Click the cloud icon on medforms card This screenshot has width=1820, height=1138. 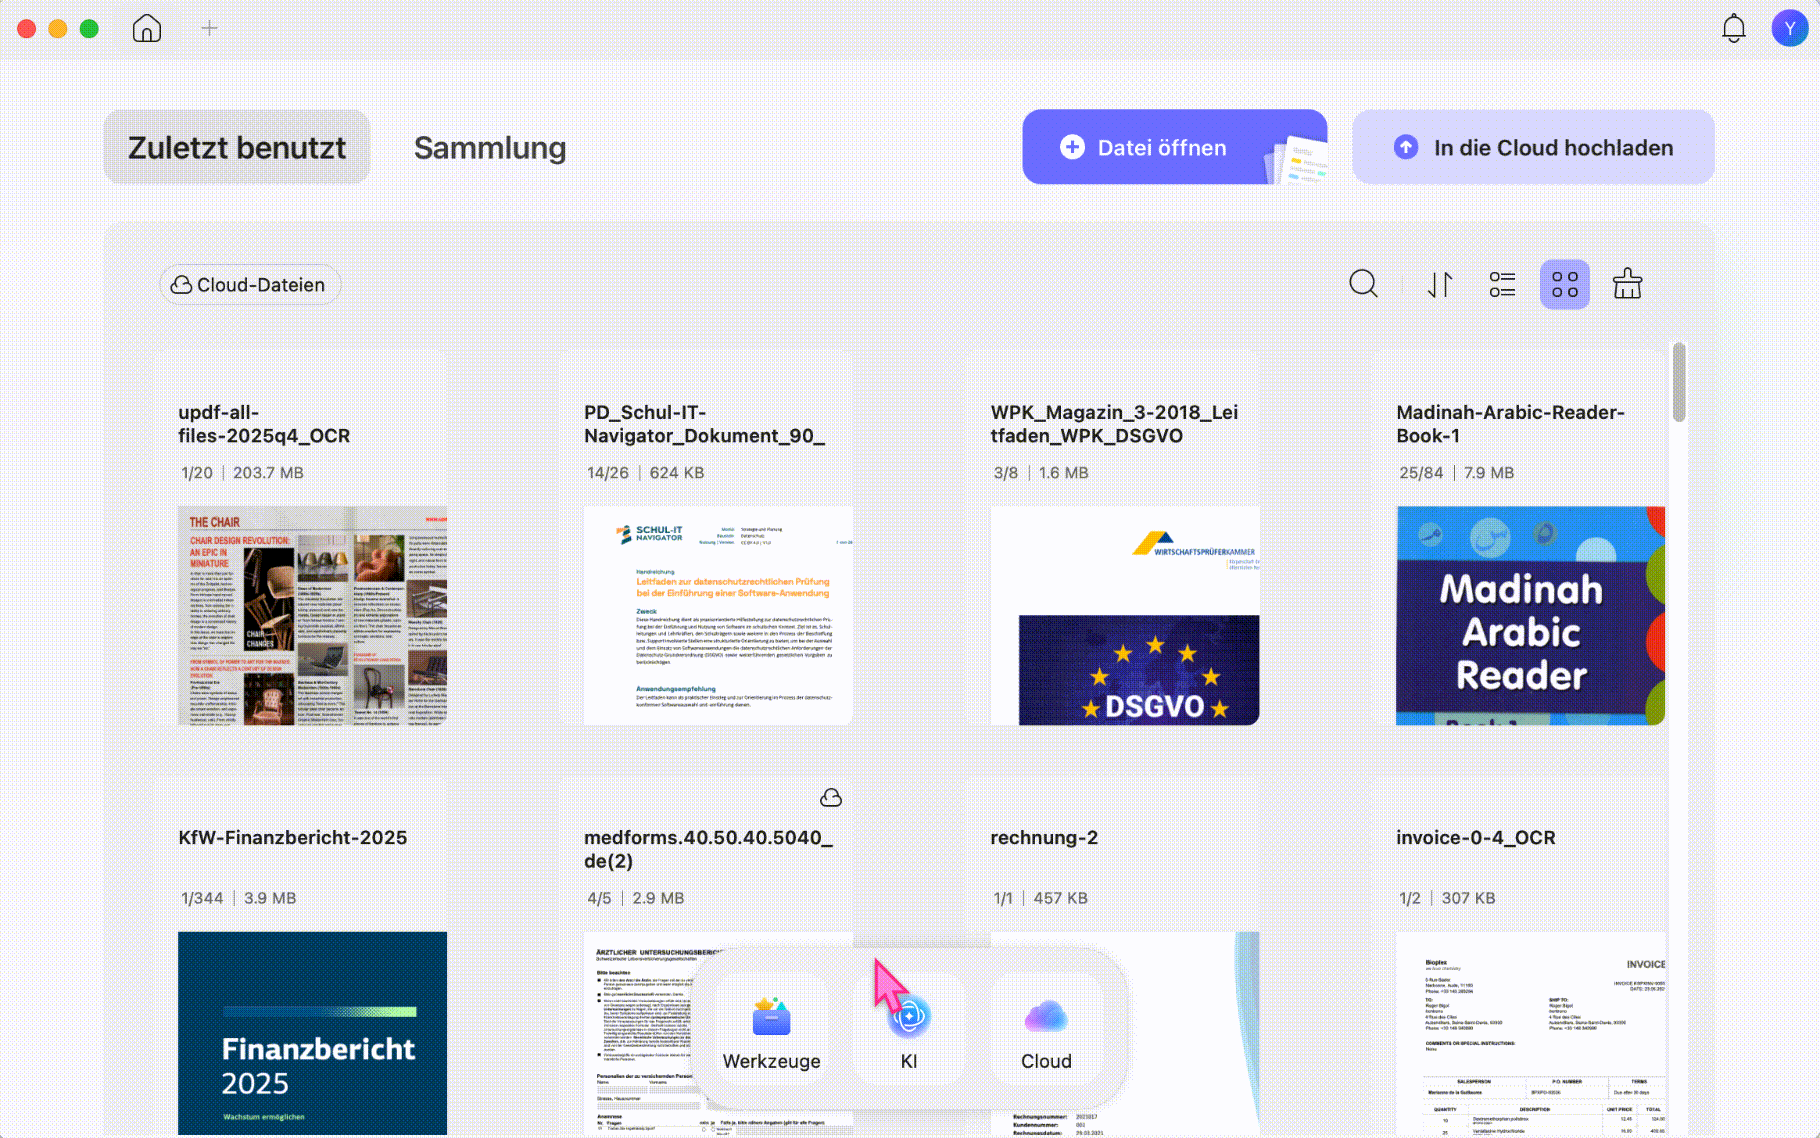(831, 797)
